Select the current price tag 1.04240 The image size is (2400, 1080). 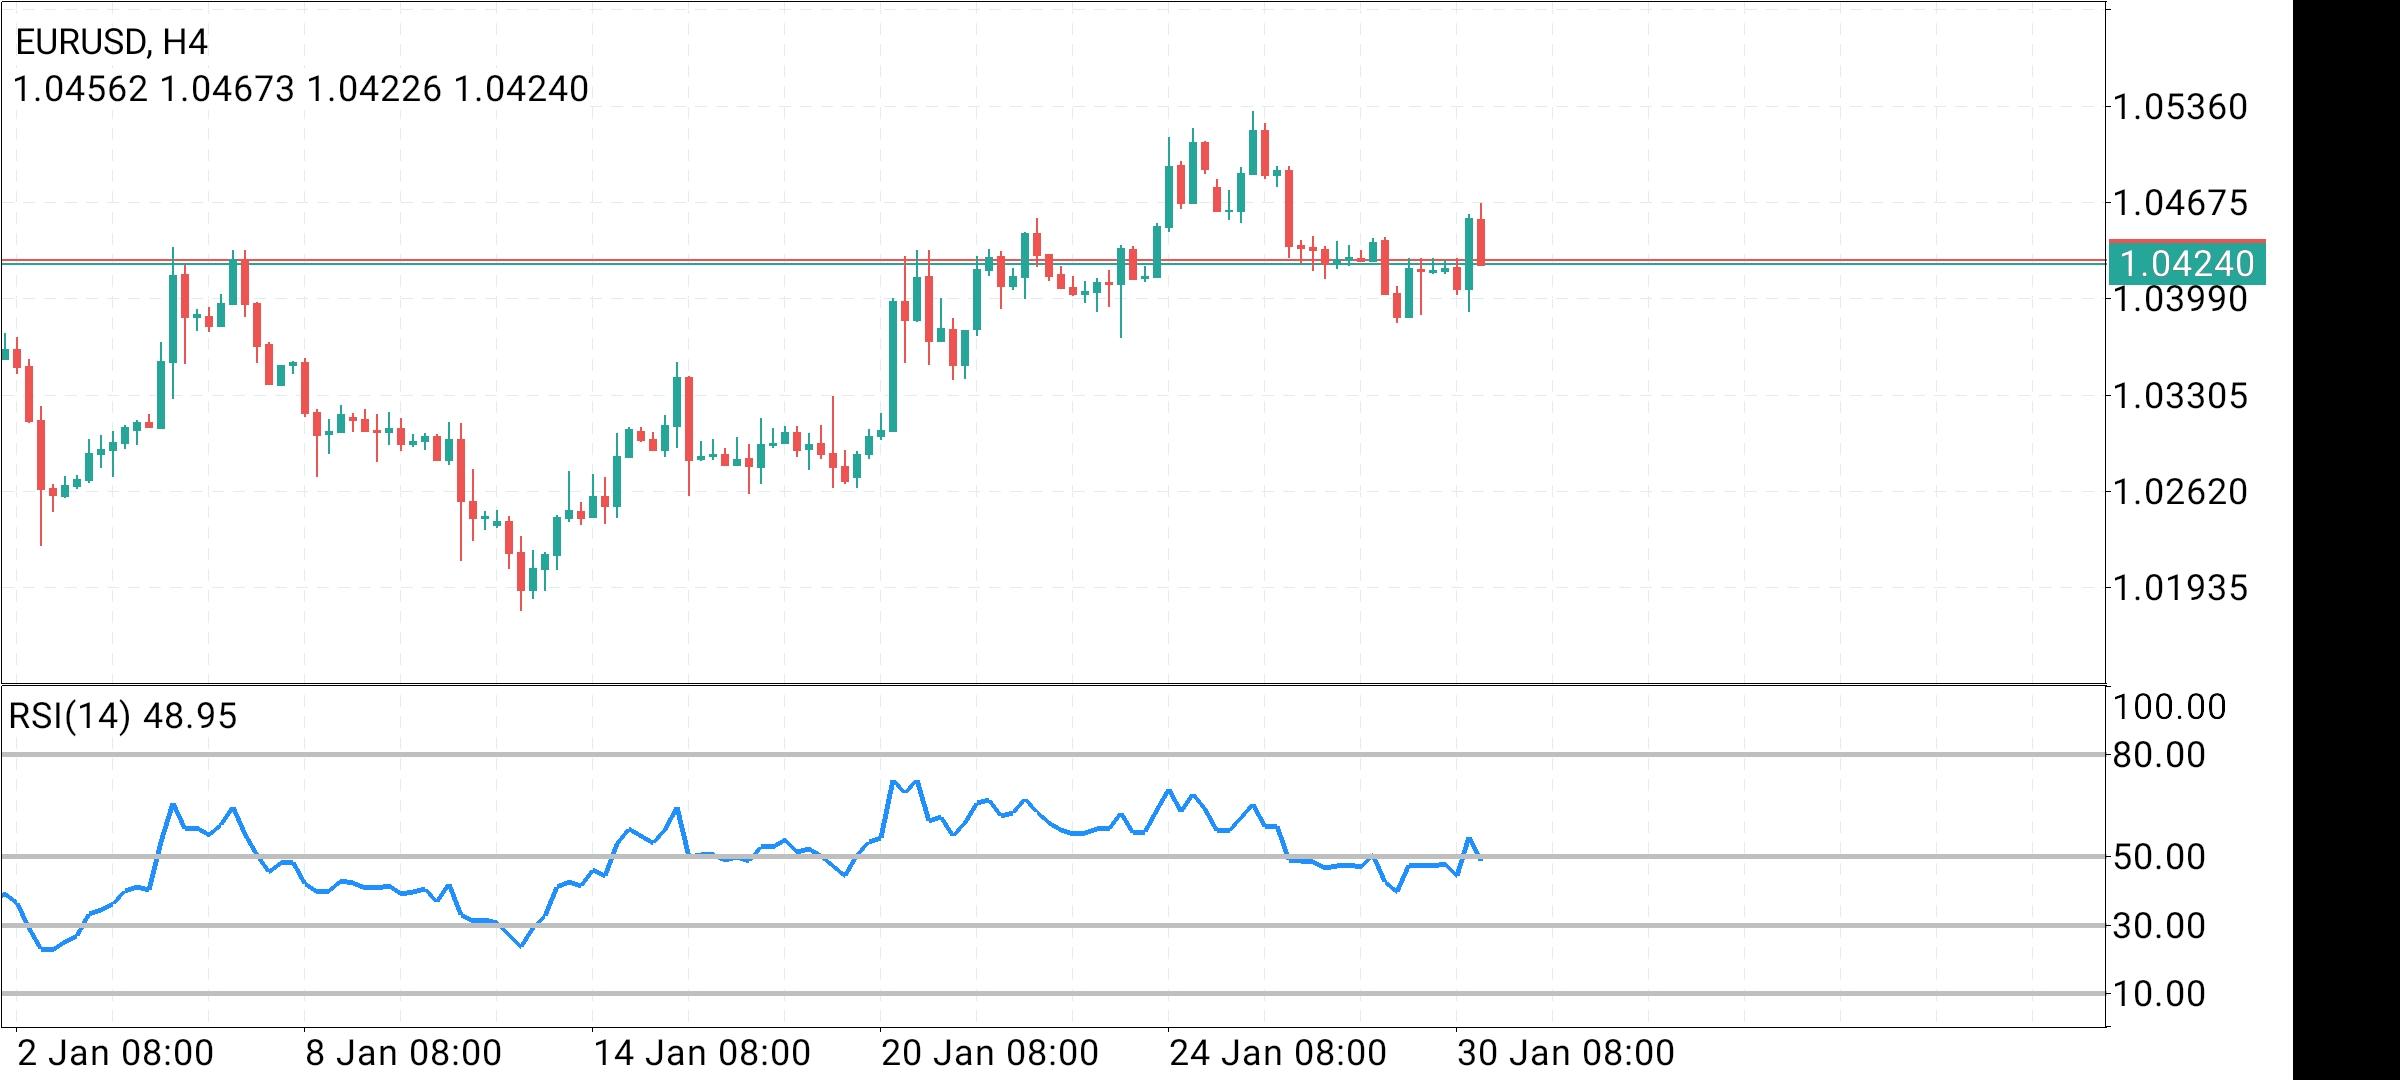coord(2187,263)
